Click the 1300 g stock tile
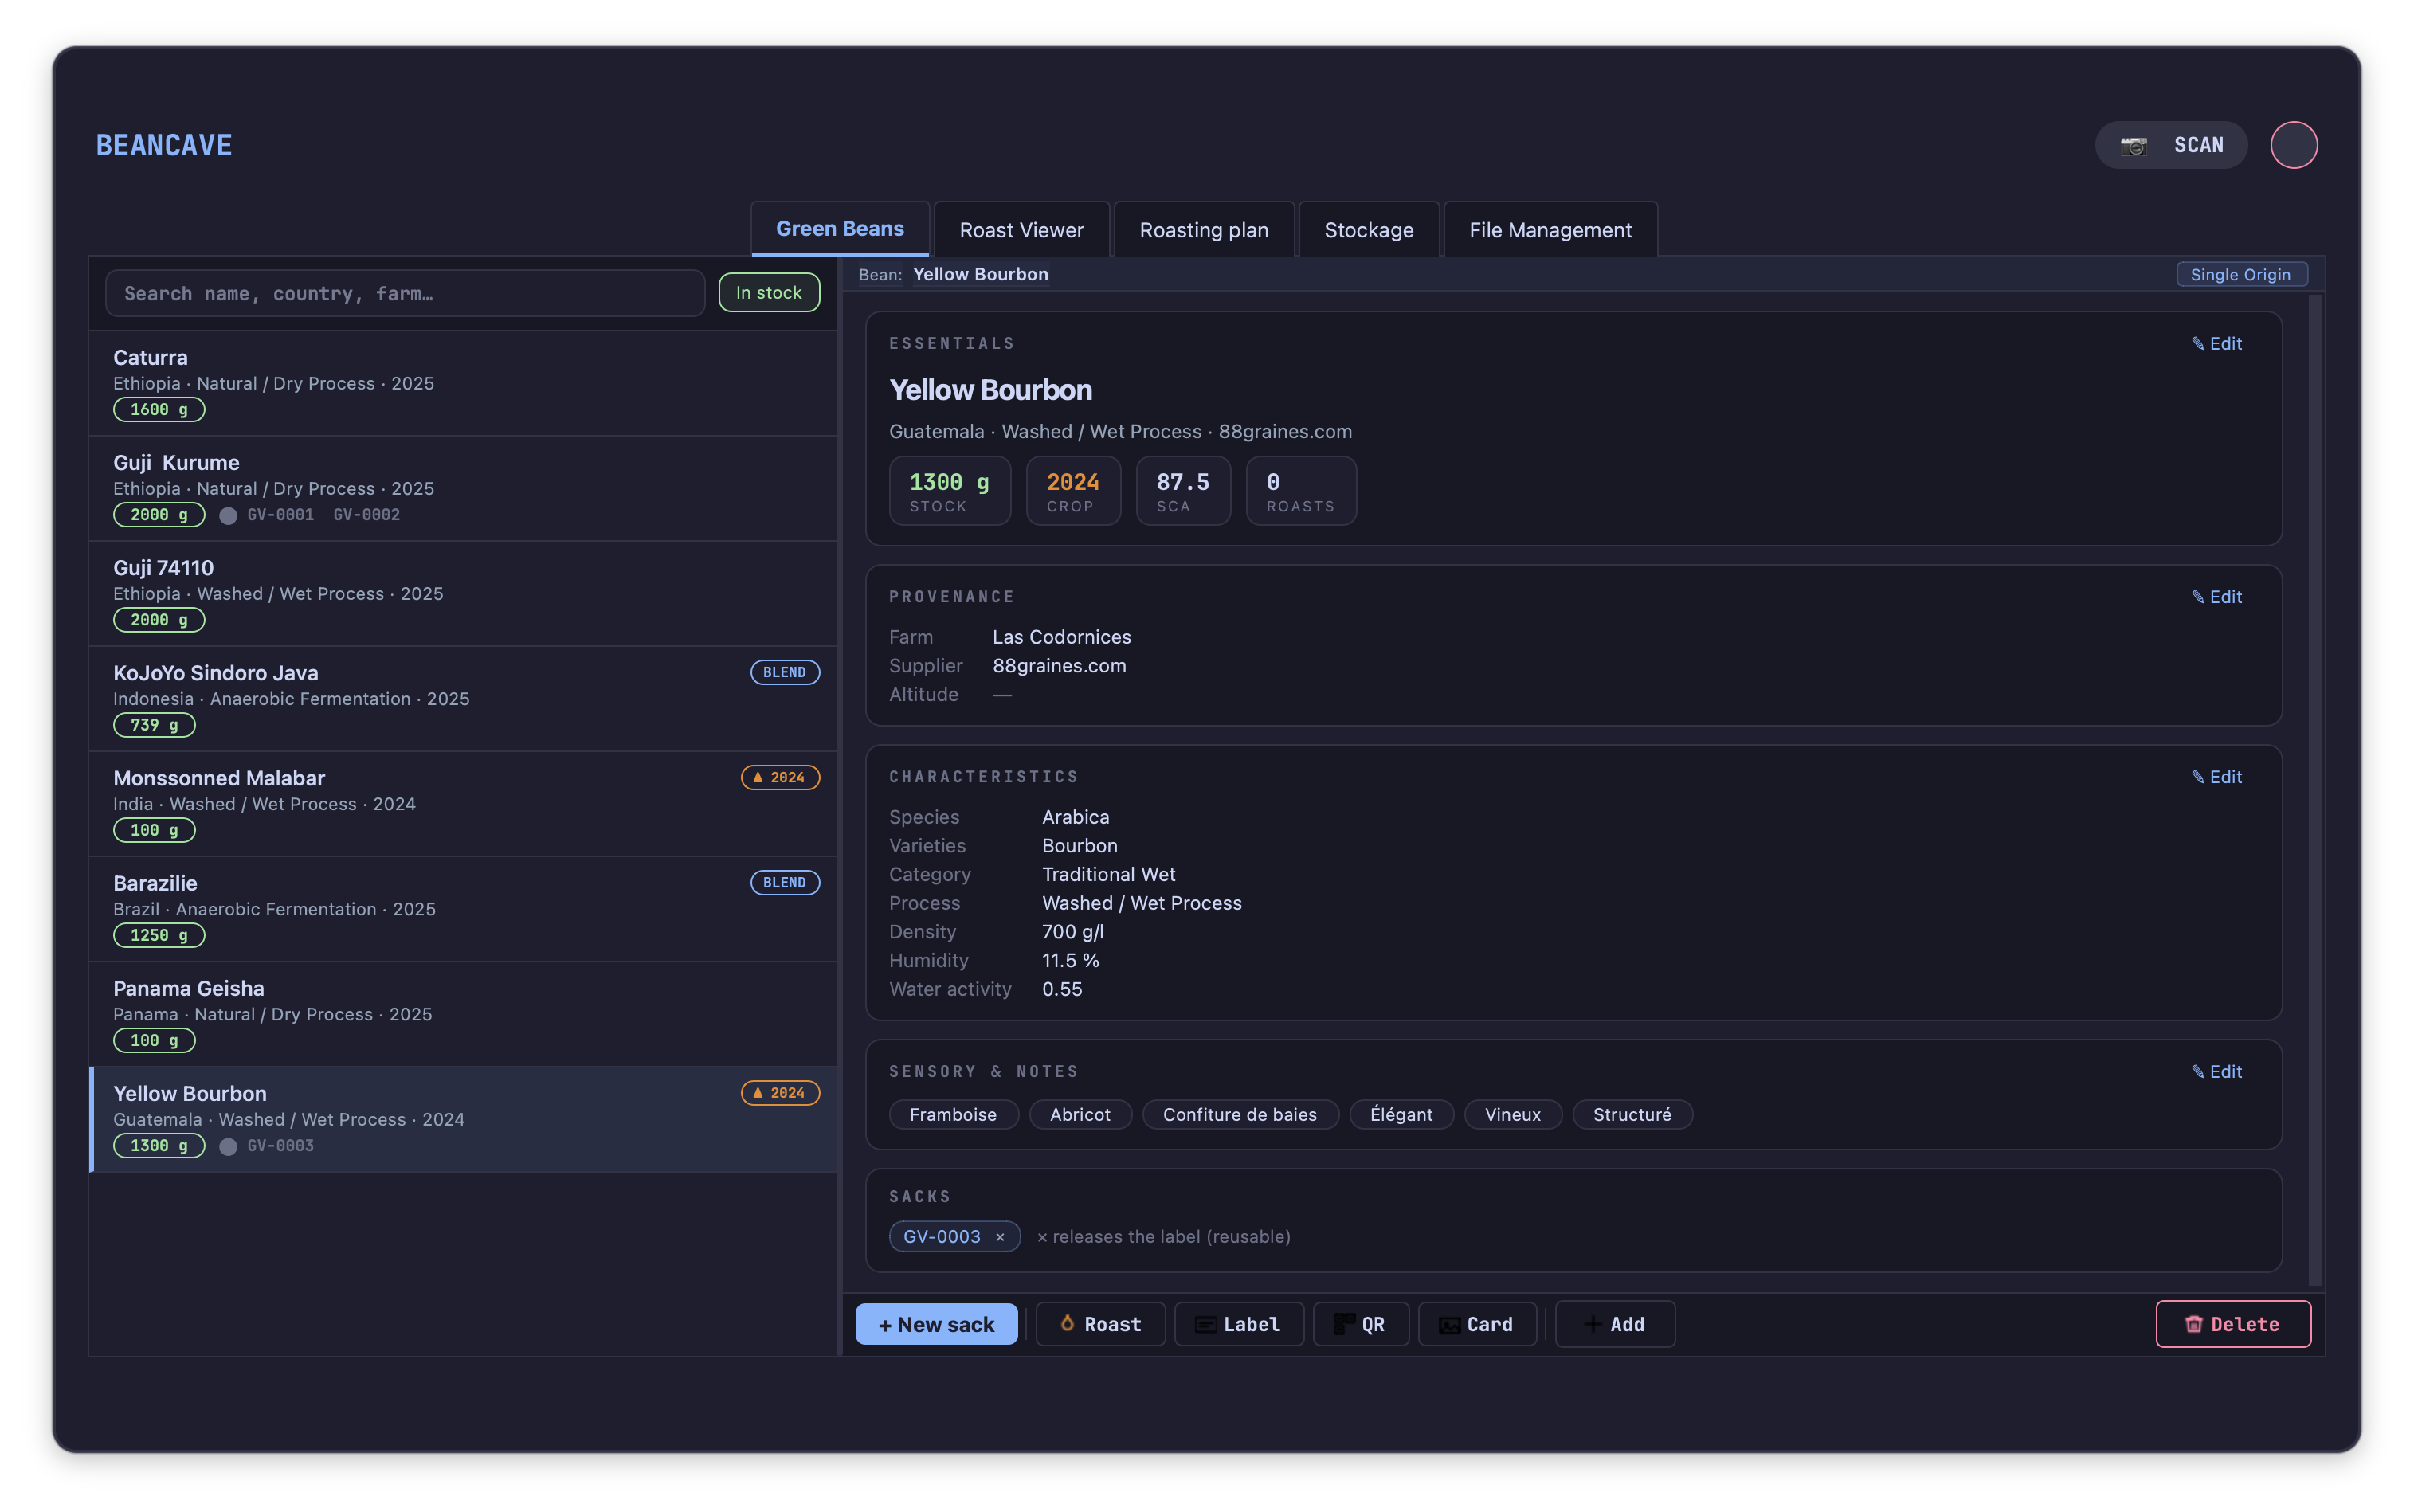 click(x=949, y=491)
